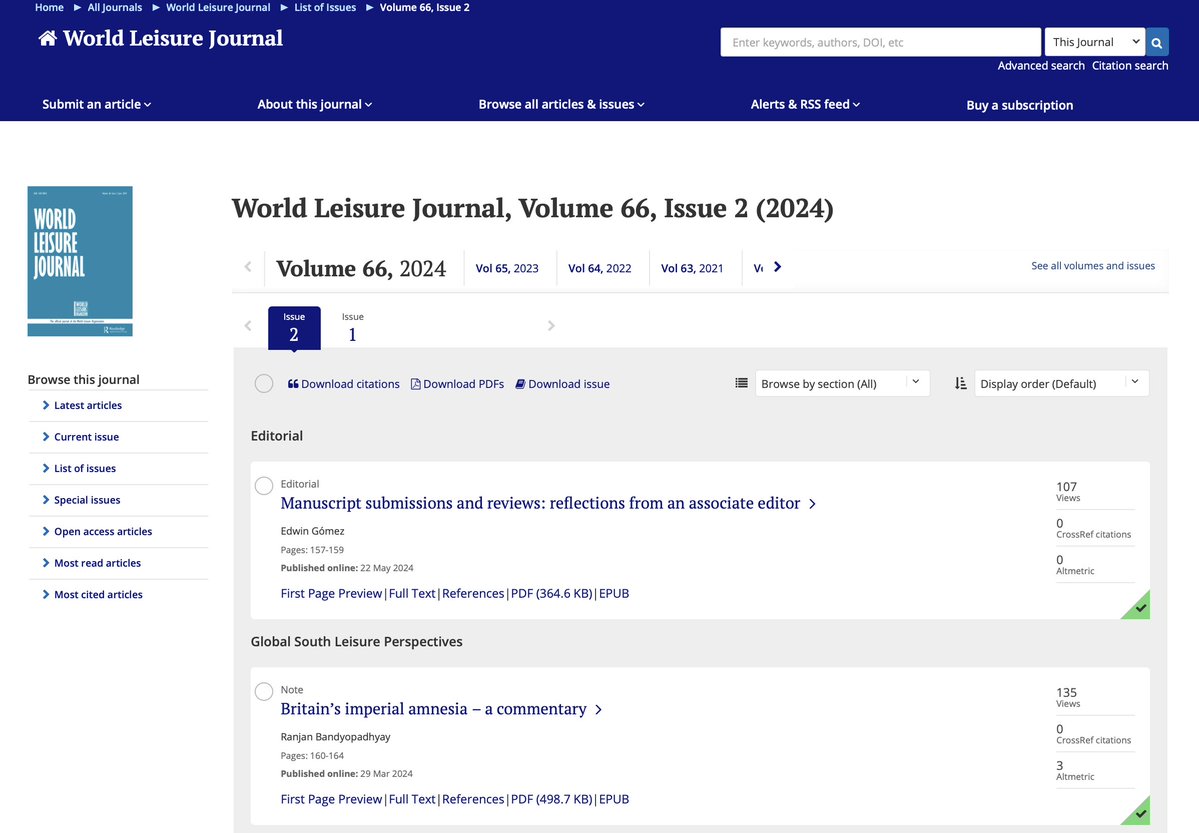This screenshot has height=833, width=1199.
Task: Select the Manuscript submissions article checkbox
Action: [x=264, y=486]
